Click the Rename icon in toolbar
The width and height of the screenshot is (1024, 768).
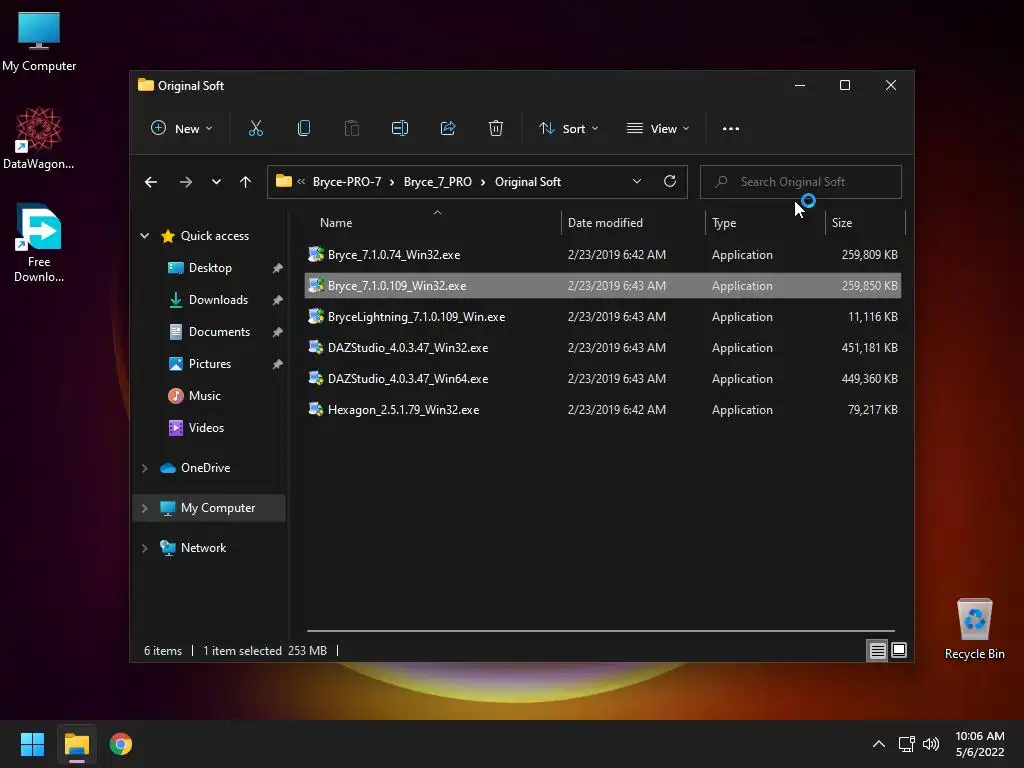click(x=400, y=129)
